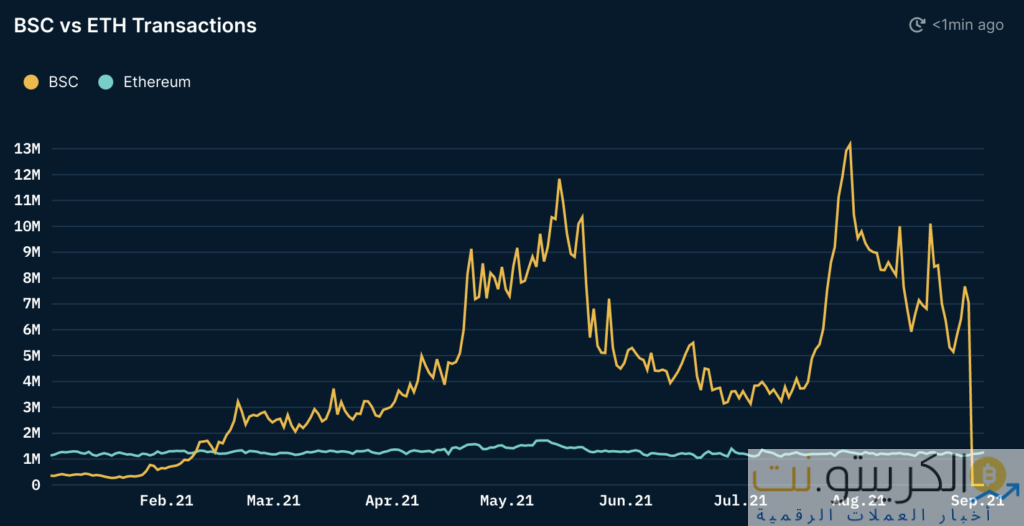Select the May.21 x-axis label
The image size is (1024, 526).
coord(508,501)
